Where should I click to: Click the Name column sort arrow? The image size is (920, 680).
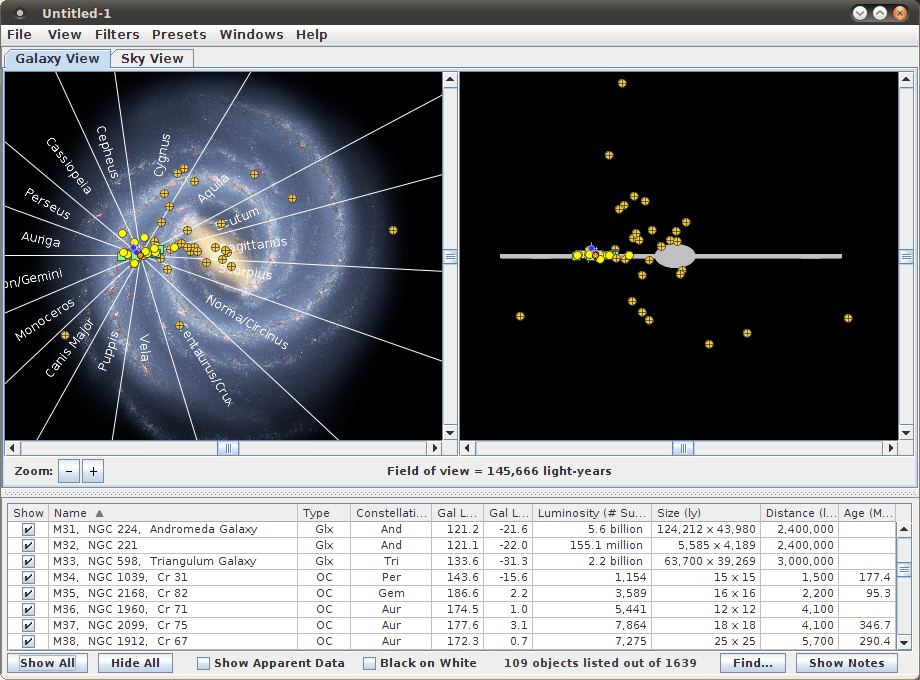pyautogui.click(x=99, y=513)
